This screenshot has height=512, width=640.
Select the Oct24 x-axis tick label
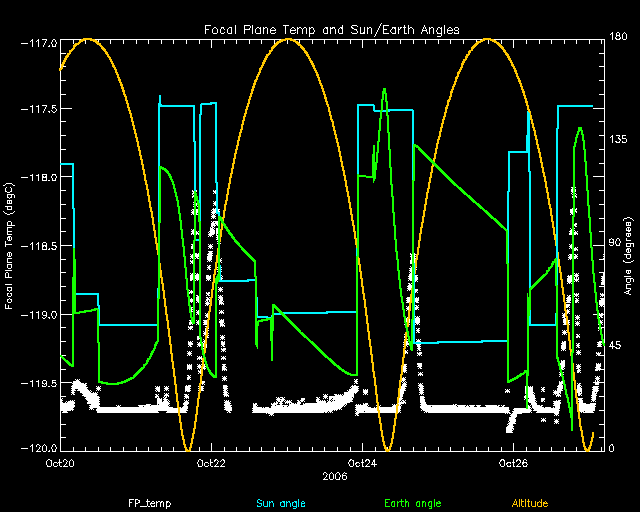coord(361,464)
